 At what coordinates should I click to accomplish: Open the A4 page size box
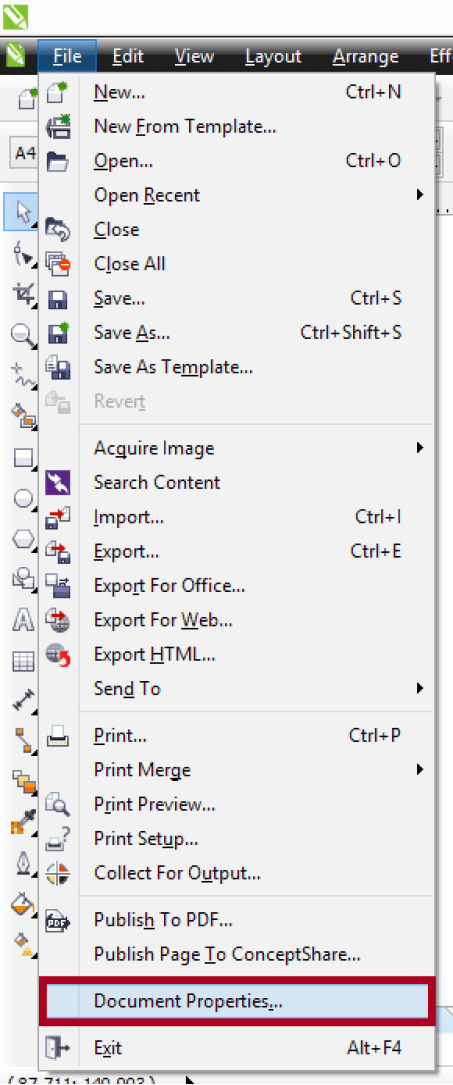coord(24,153)
